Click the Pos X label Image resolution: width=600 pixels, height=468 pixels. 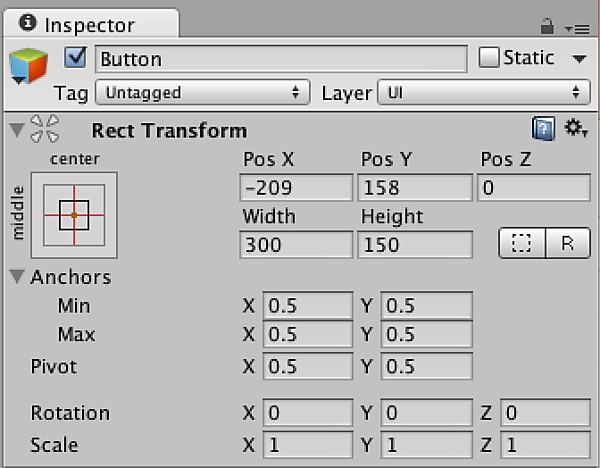[x=269, y=159]
